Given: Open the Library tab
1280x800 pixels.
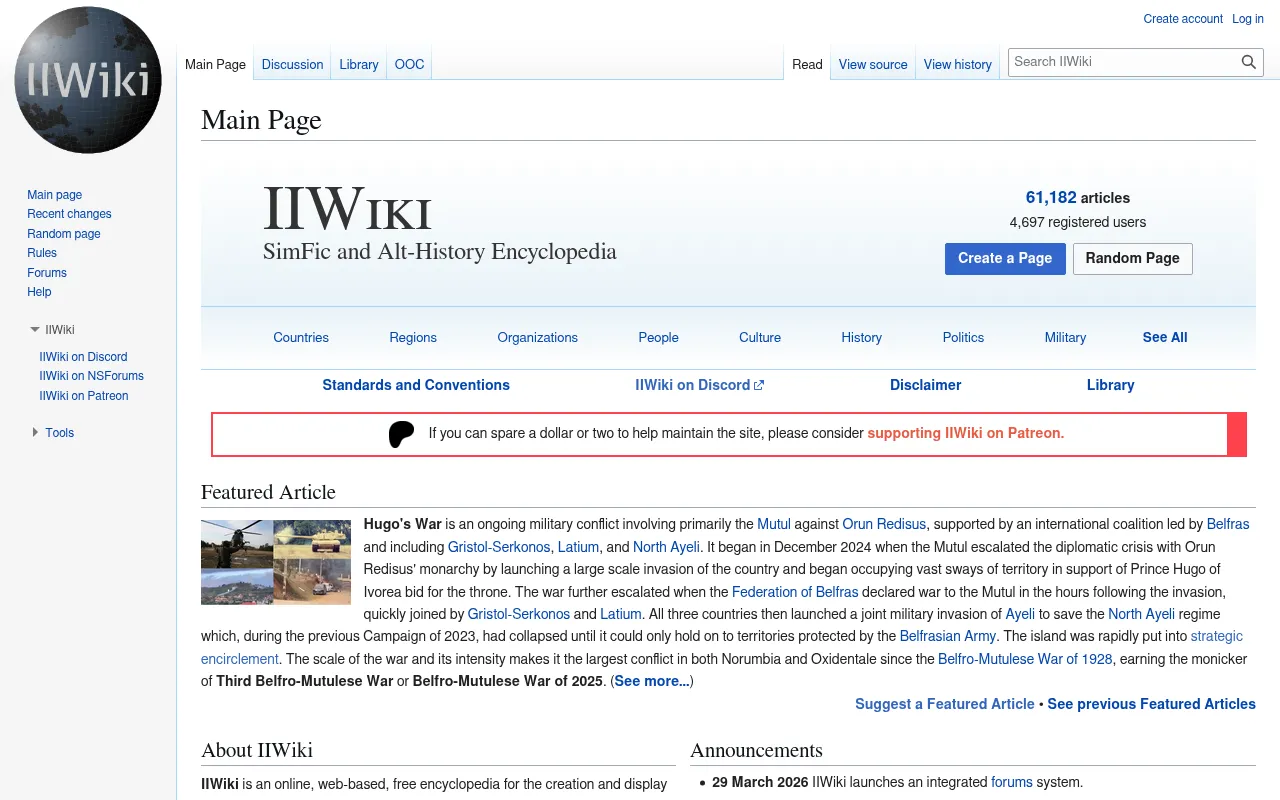Looking at the screenshot, I should [x=359, y=64].
